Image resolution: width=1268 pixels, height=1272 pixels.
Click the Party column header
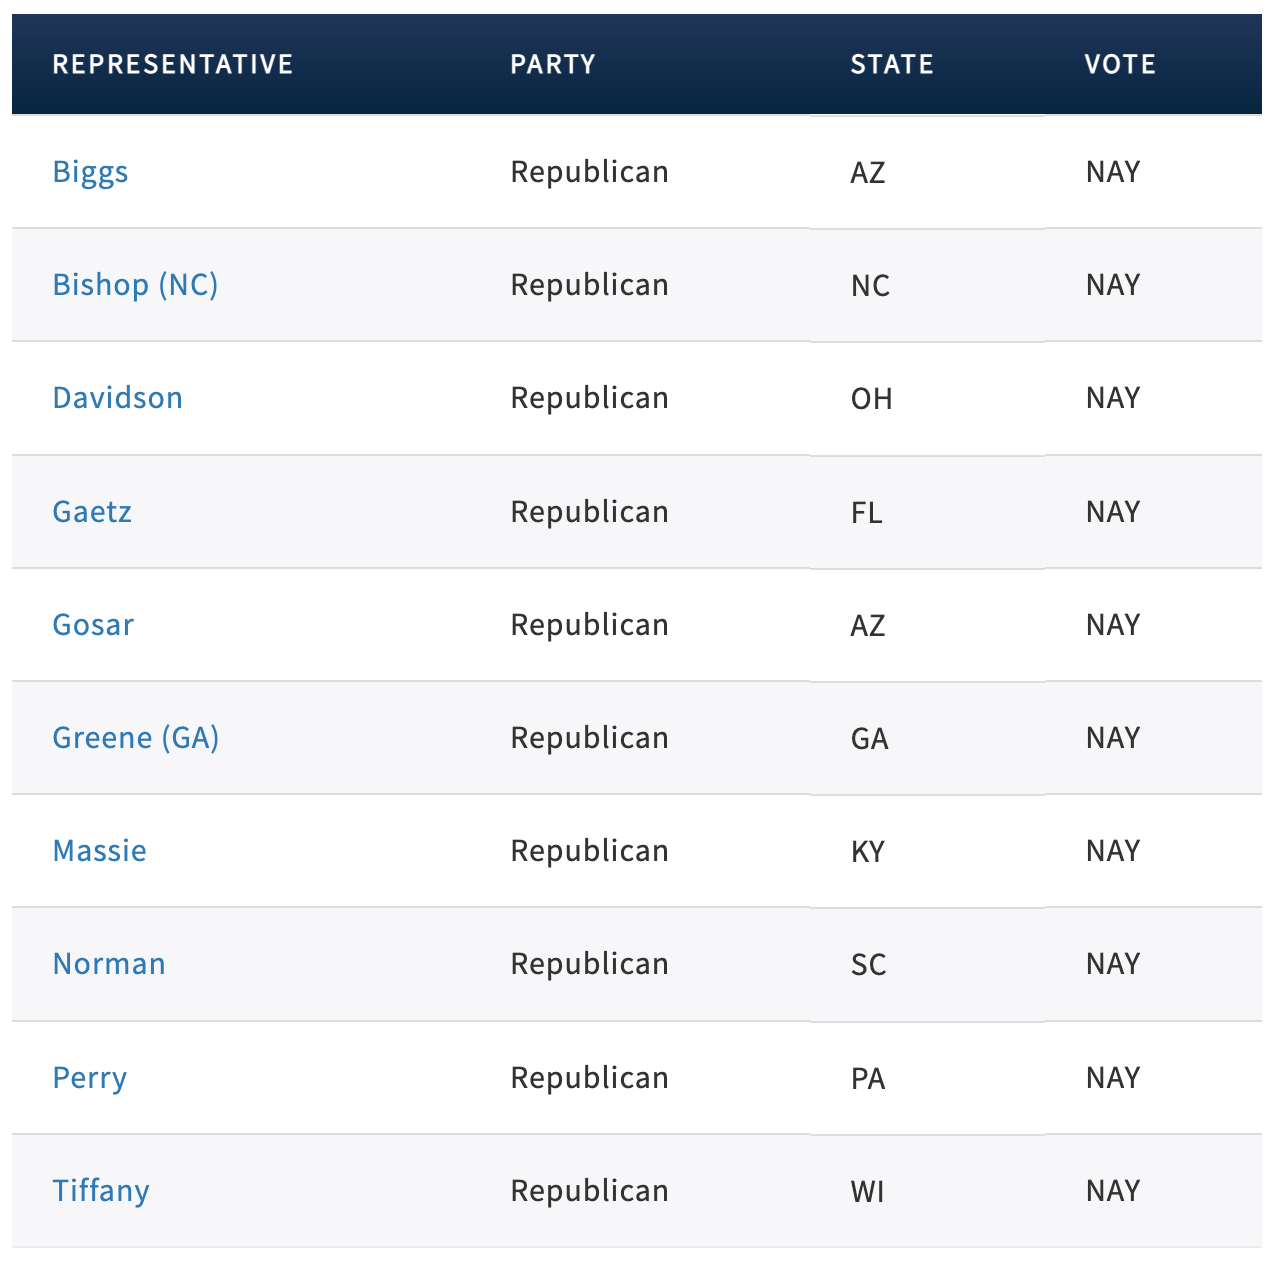pyautogui.click(x=553, y=65)
